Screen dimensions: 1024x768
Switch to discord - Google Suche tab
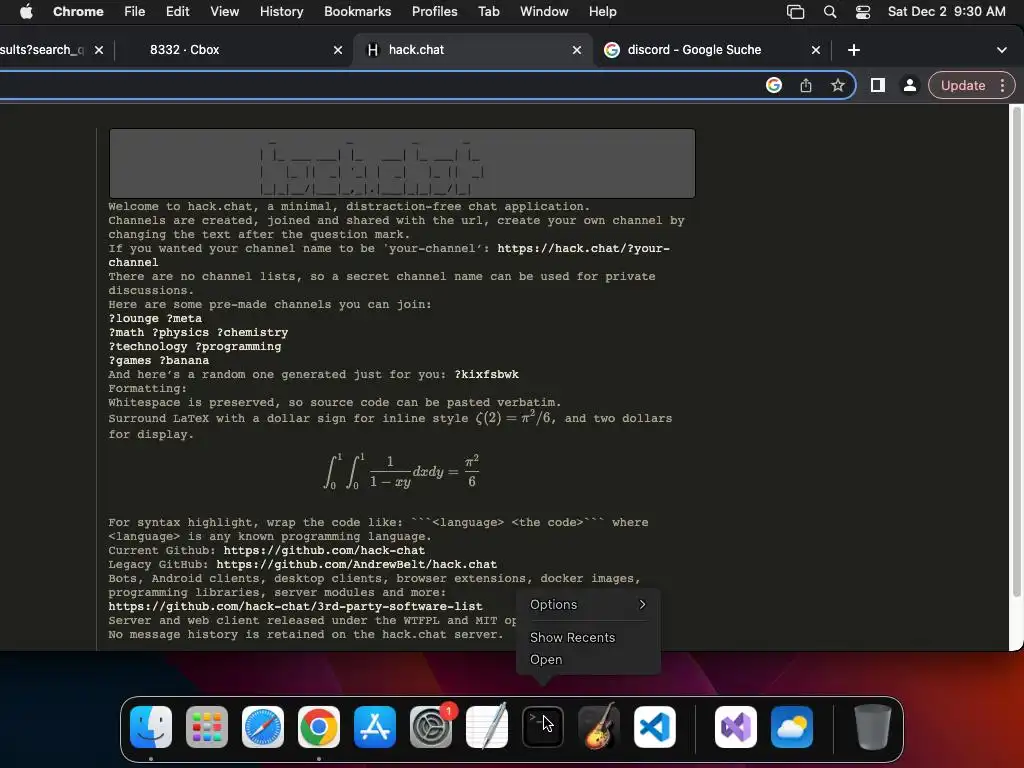pyautogui.click(x=712, y=50)
